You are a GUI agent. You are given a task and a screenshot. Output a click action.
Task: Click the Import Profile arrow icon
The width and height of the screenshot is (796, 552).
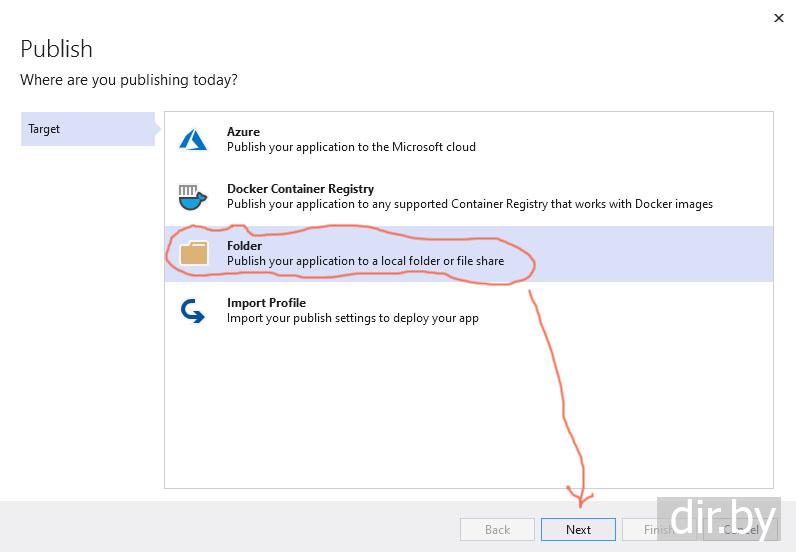pos(192,311)
